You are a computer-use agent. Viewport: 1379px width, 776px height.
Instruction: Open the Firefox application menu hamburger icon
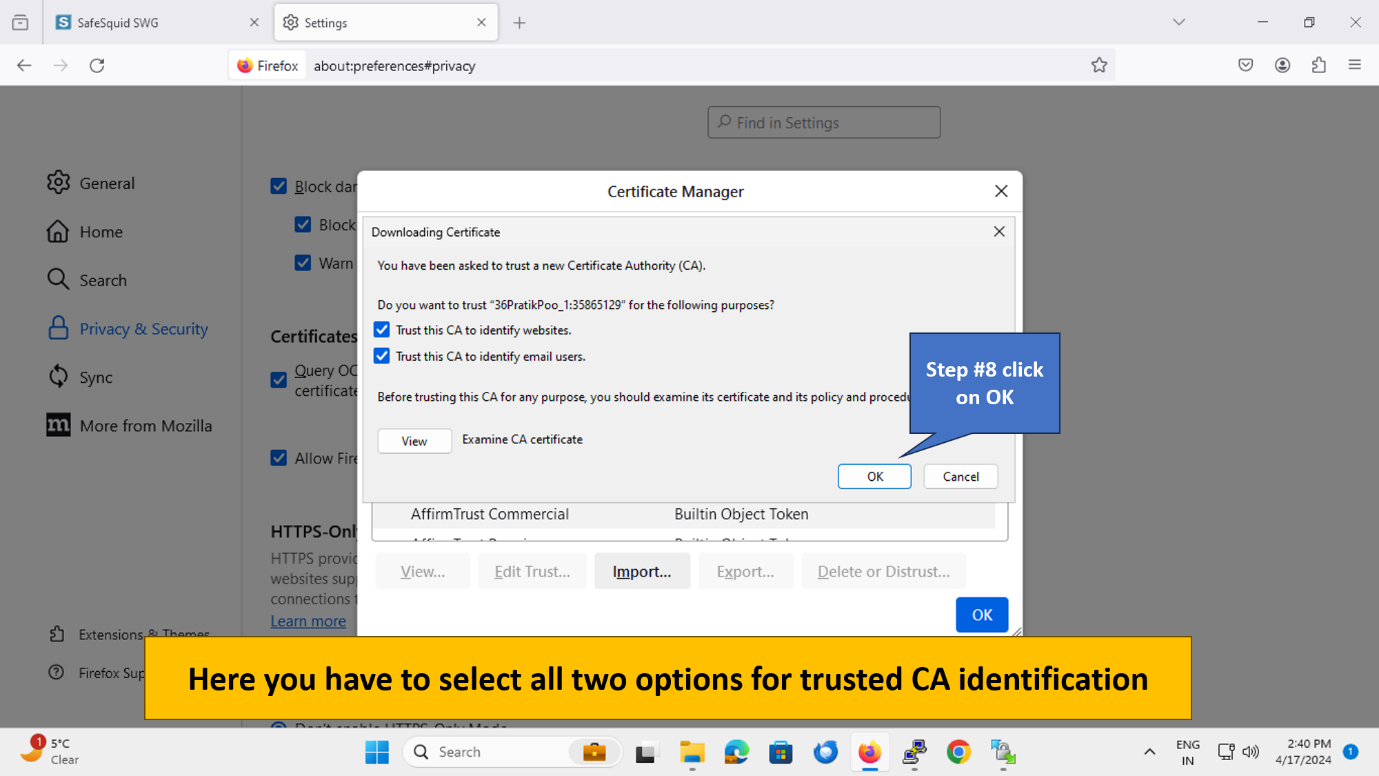(x=1355, y=65)
